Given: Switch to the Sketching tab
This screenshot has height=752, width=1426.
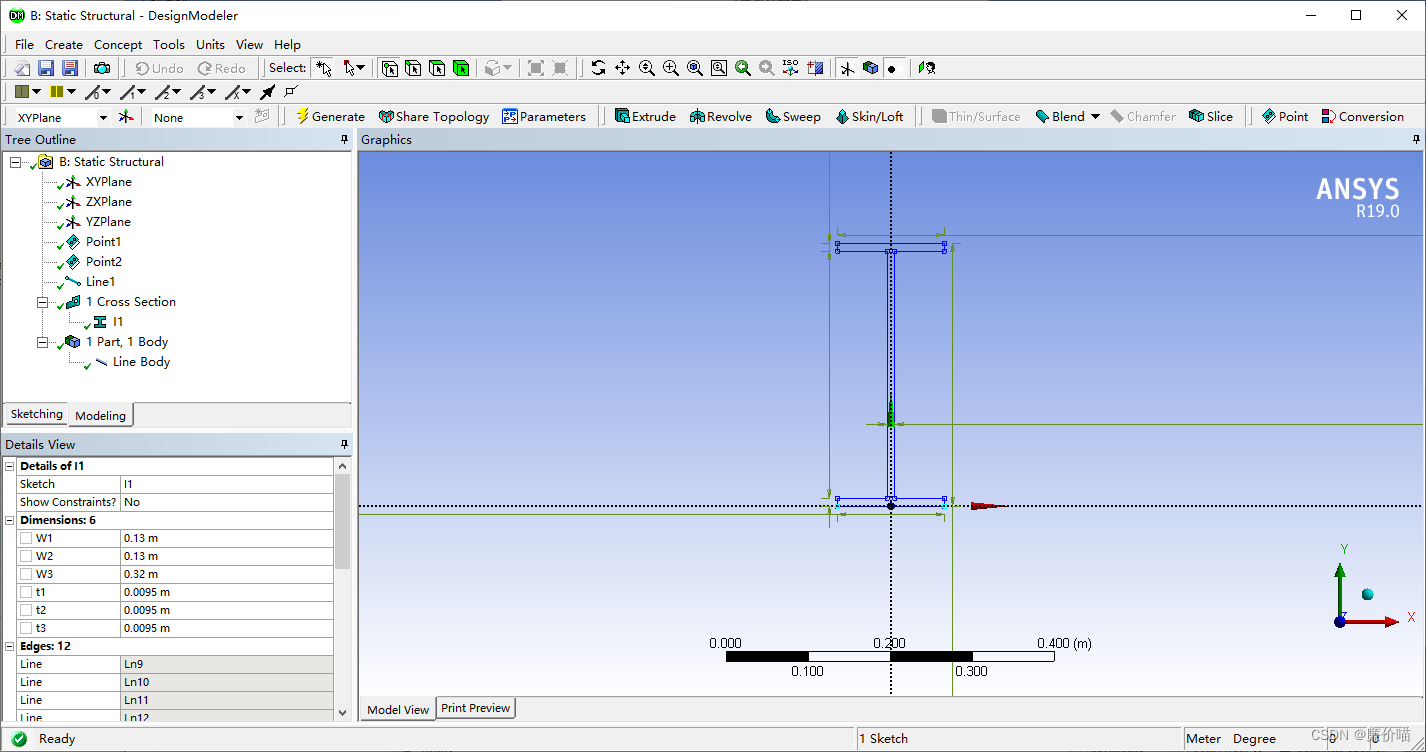Looking at the screenshot, I should (x=36, y=414).
